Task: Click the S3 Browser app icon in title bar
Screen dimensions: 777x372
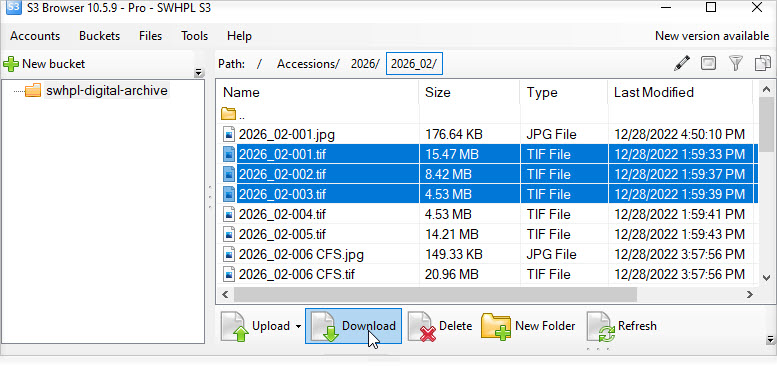Action: point(14,8)
